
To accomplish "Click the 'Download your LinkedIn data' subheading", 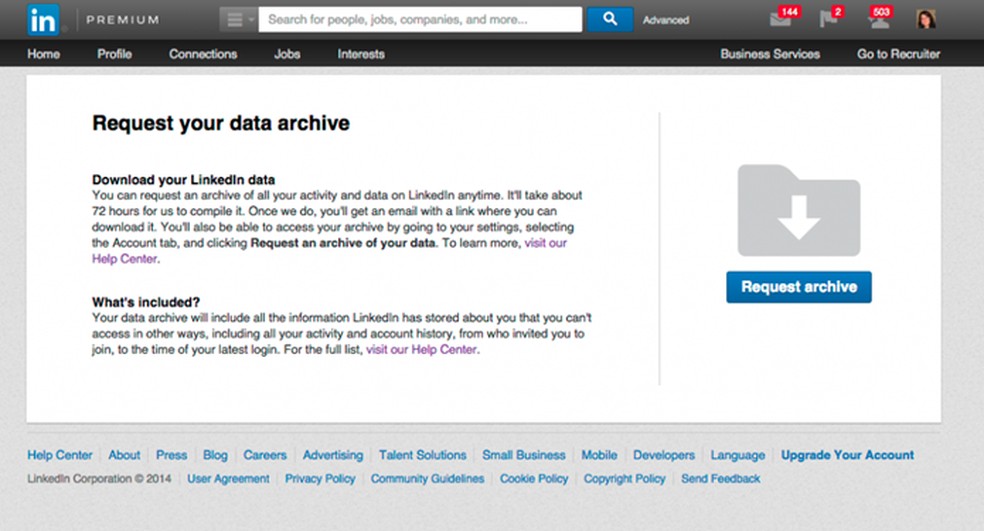I will point(184,180).
